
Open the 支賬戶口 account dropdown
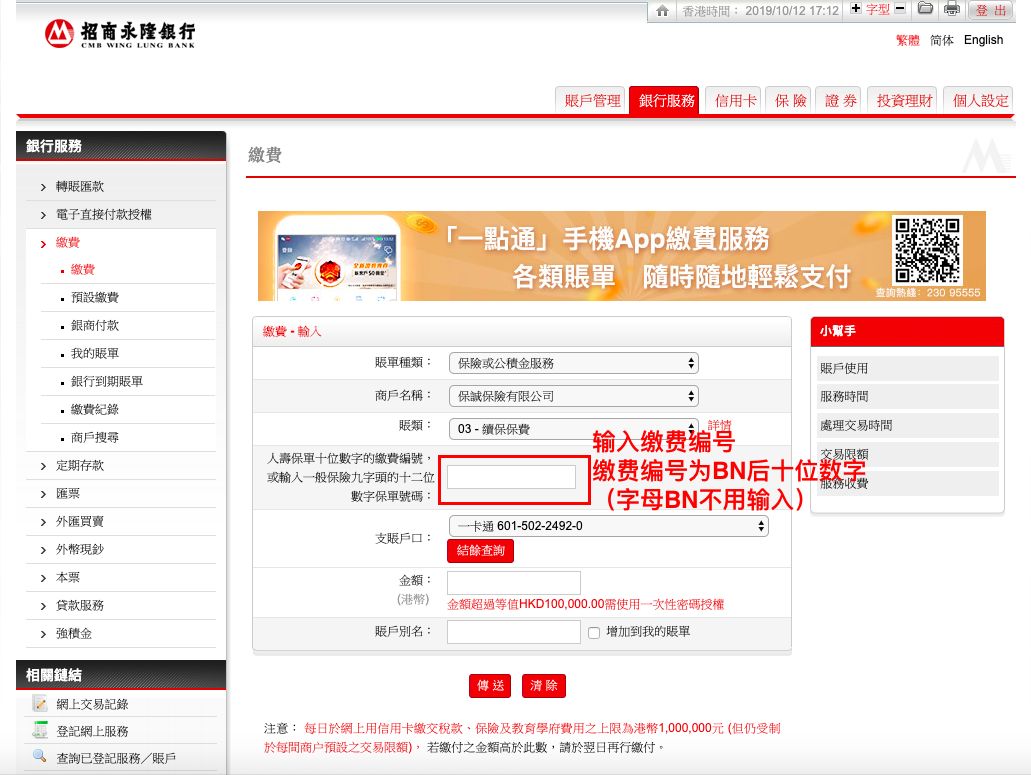click(608, 526)
